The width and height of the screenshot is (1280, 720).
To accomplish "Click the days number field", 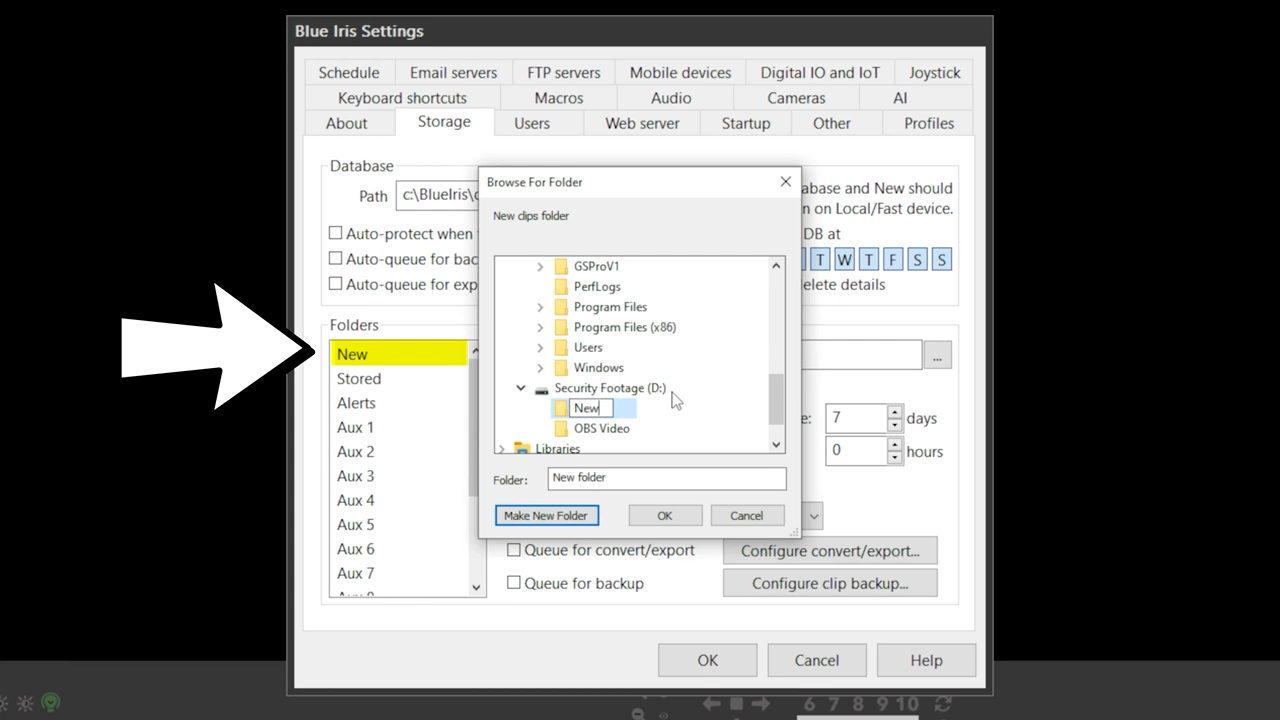I will [856, 418].
